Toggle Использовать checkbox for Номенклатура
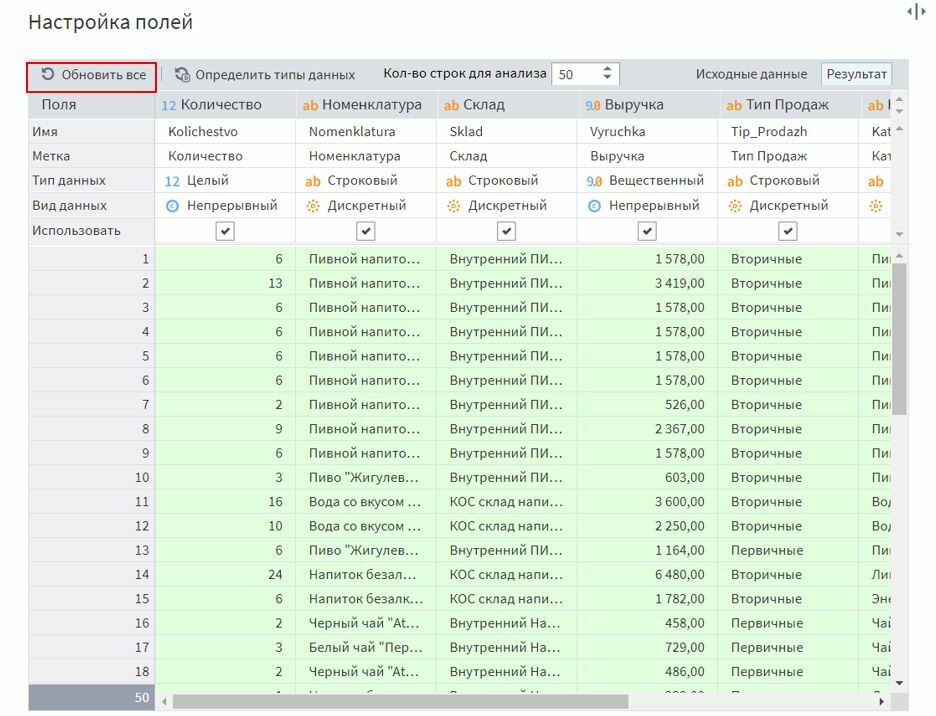The height and width of the screenshot is (716, 936). [366, 231]
